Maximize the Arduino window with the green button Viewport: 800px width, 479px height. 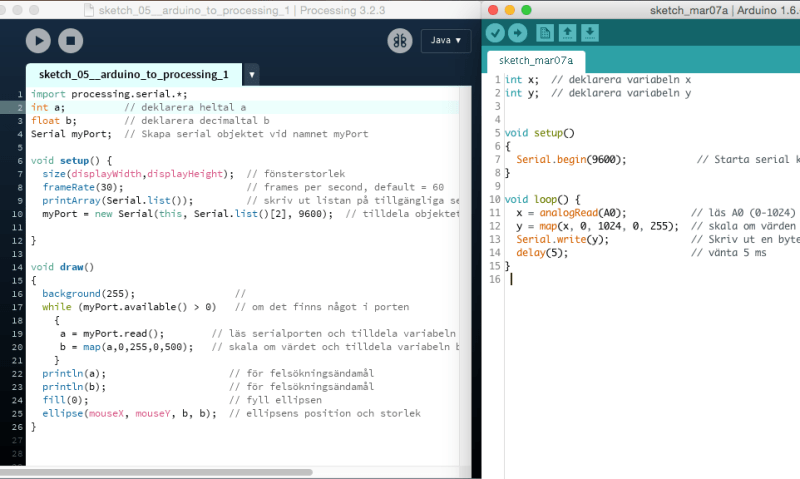(x=526, y=9)
